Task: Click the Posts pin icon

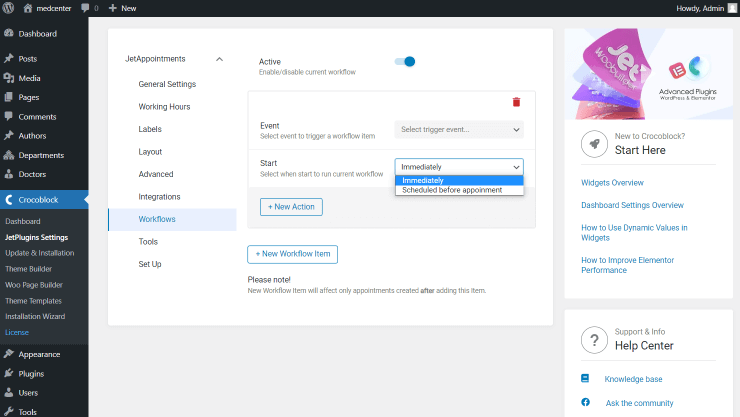Action: (x=8, y=58)
